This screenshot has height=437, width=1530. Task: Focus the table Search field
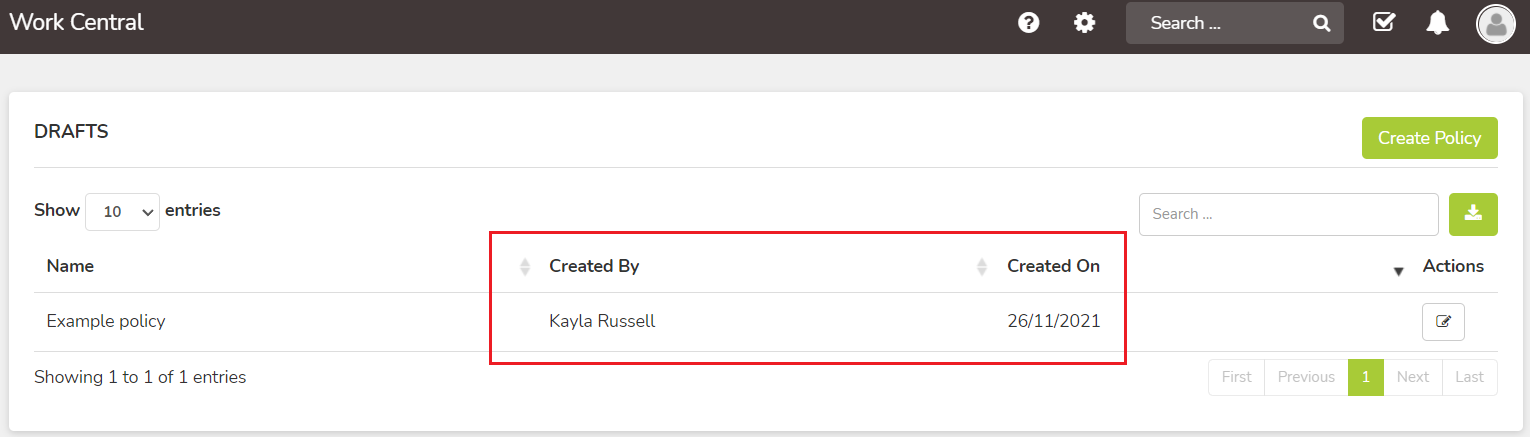(1288, 214)
